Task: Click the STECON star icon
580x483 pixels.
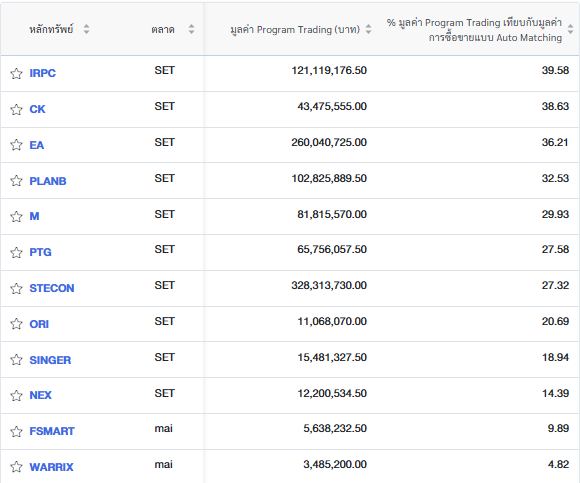Action: point(16,288)
